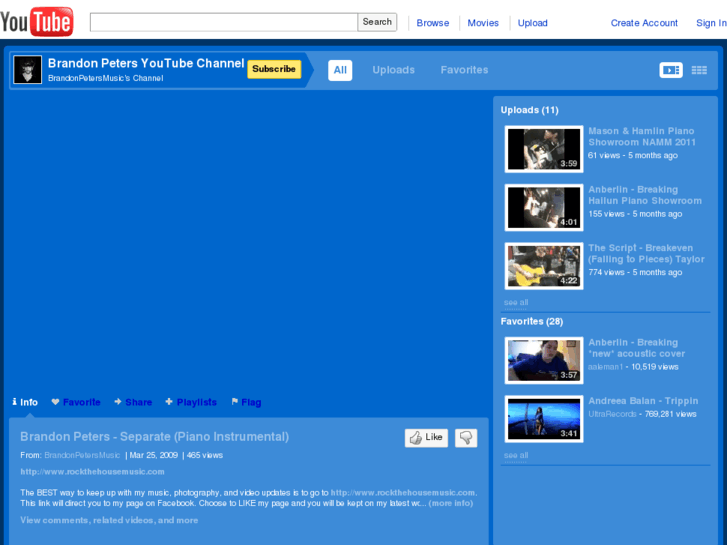Switch to player view icon
The image size is (727, 545).
click(x=671, y=70)
